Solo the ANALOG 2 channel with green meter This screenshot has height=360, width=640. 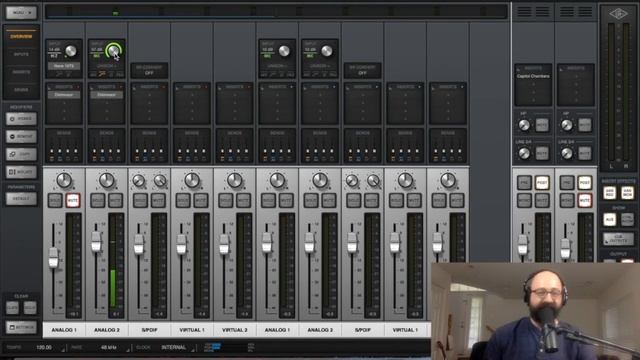tap(98, 200)
